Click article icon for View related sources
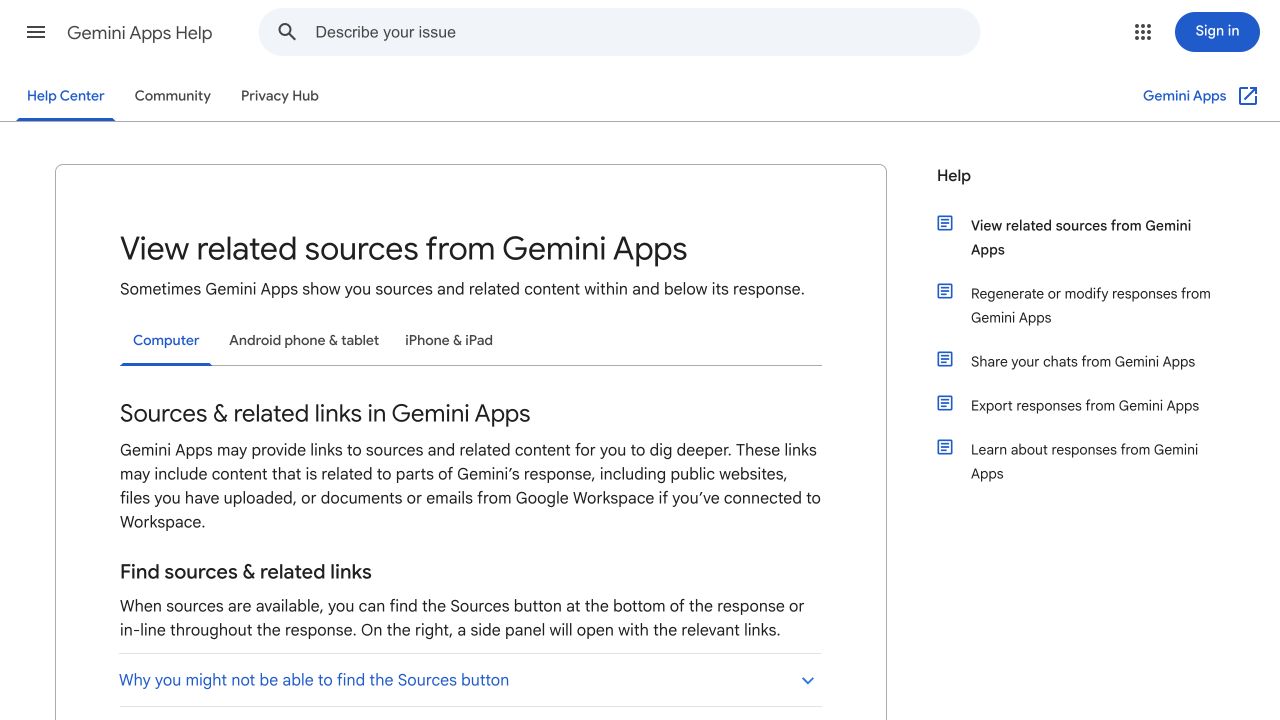 click(x=945, y=223)
